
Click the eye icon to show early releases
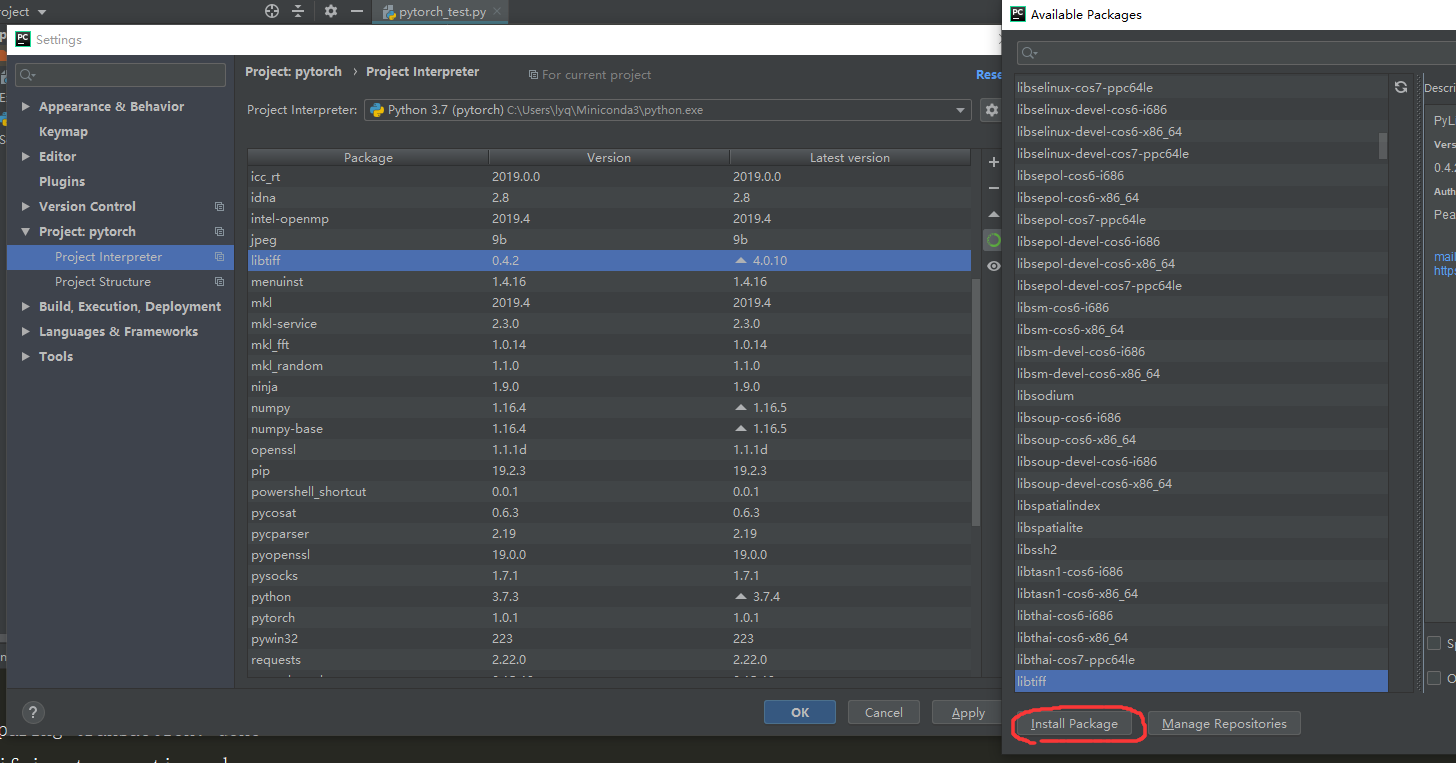click(993, 265)
